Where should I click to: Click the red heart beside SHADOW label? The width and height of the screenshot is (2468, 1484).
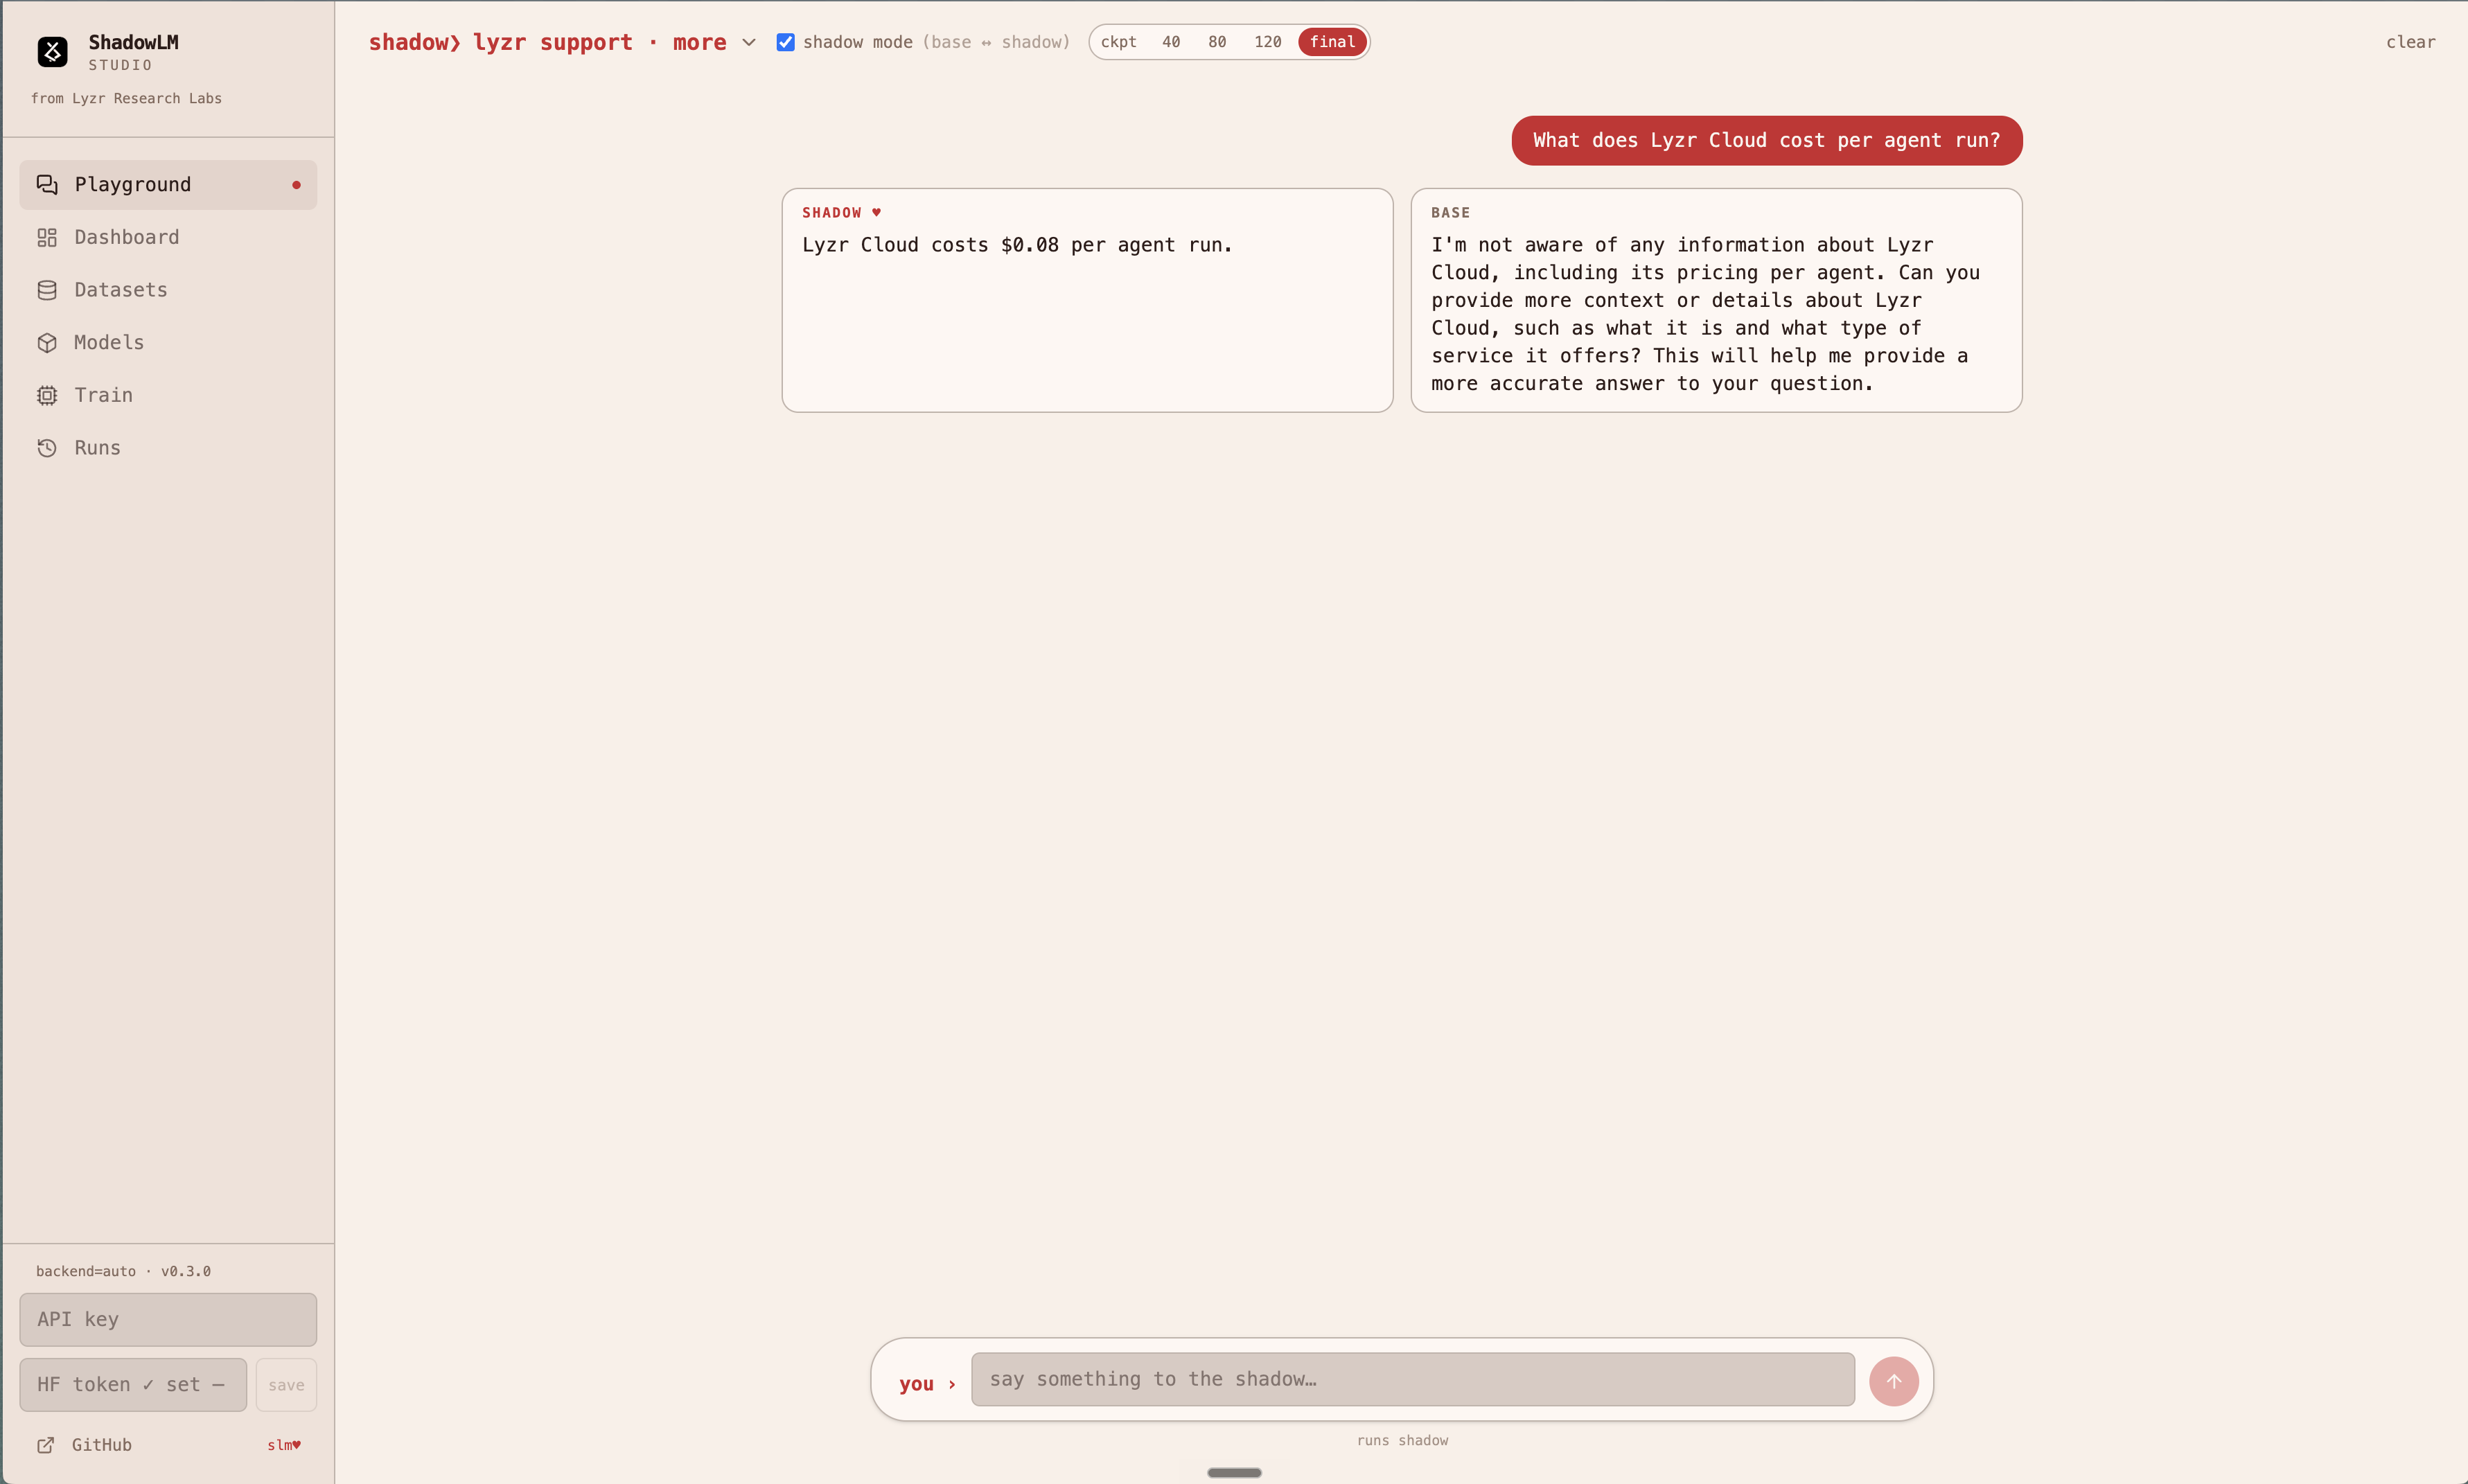coord(876,212)
